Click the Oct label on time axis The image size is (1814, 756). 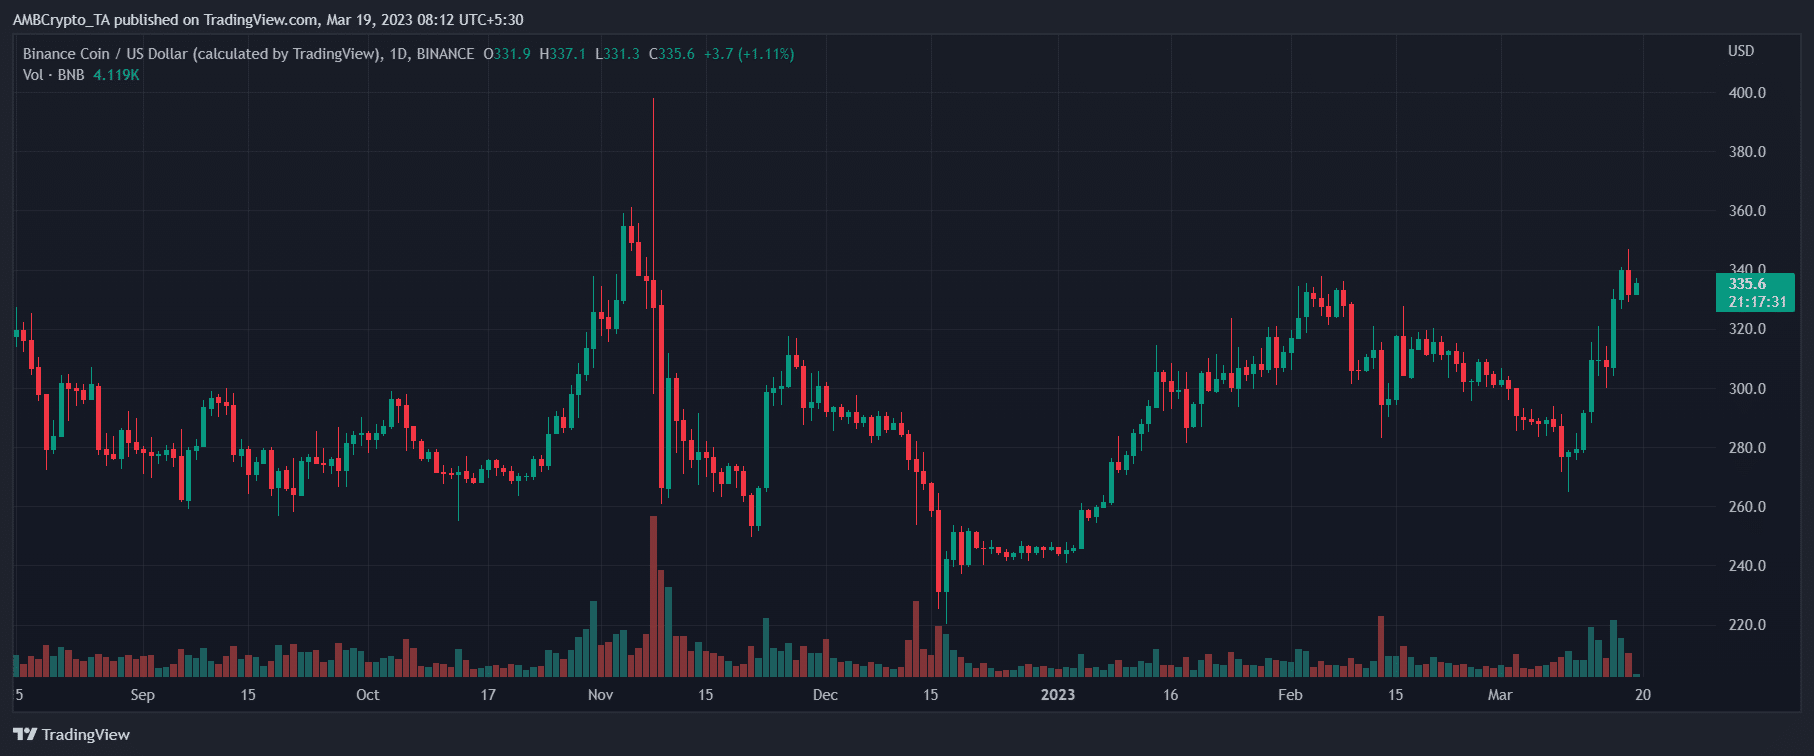click(368, 695)
